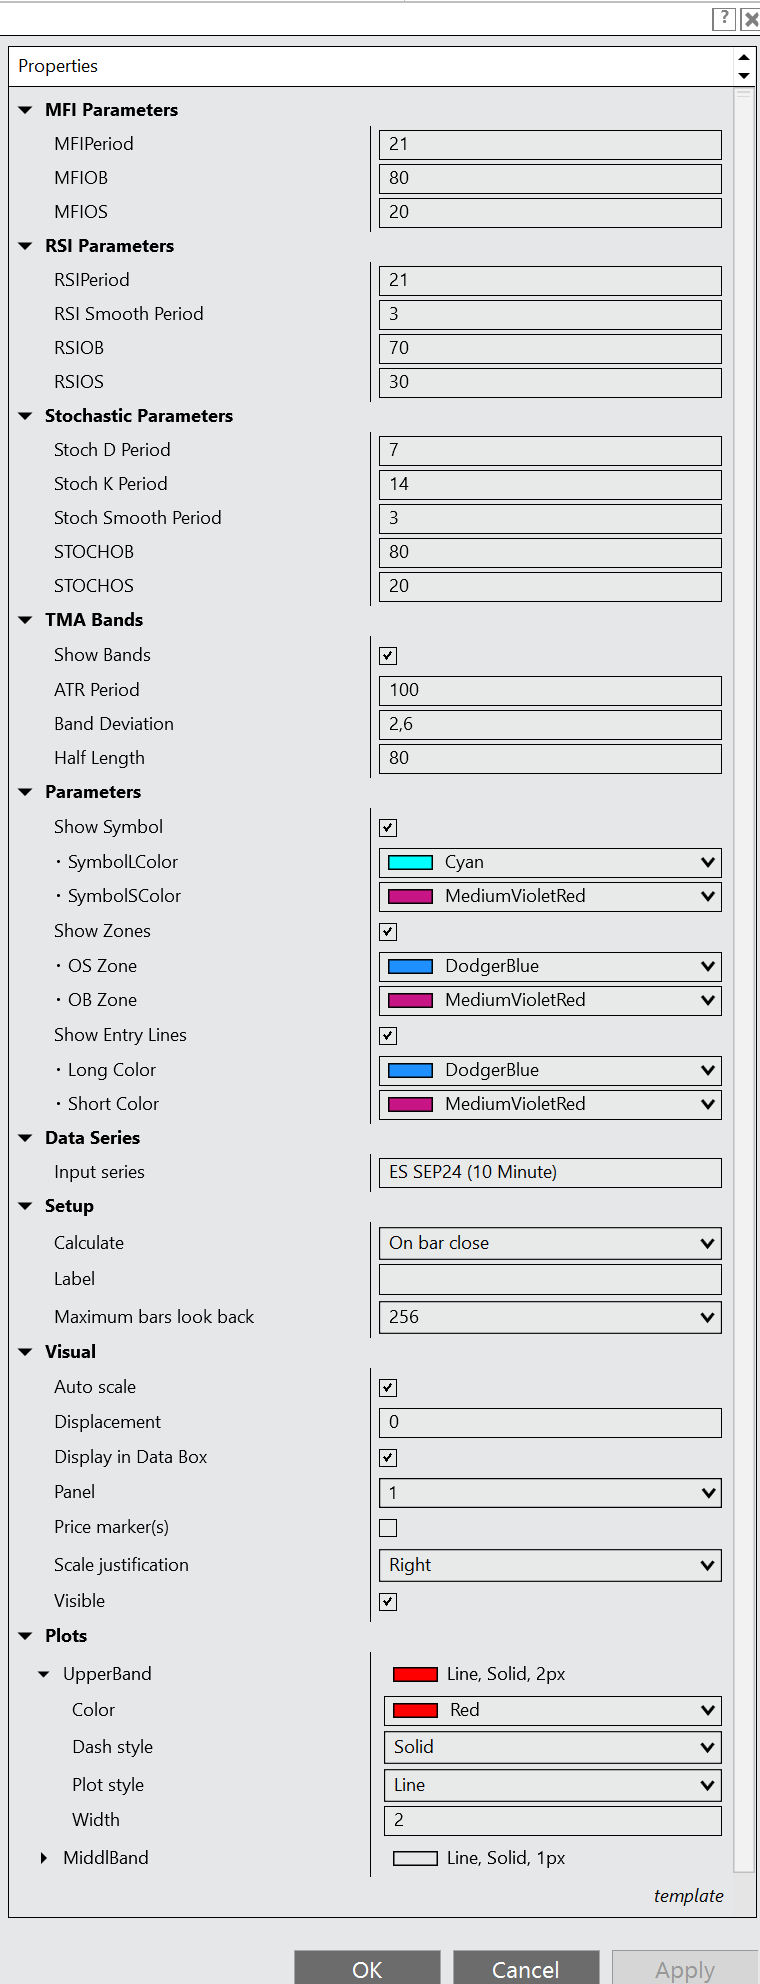This screenshot has height=1984, width=760.
Task: Enable the Price marker(s) checkbox
Action: [389, 1528]
